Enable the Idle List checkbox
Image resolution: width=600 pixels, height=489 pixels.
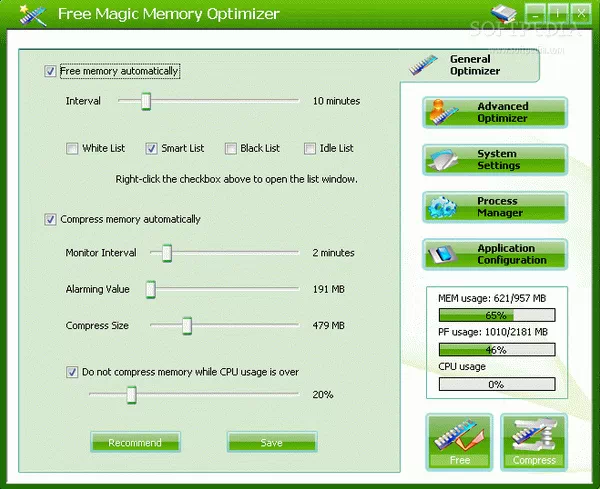(310, 148)
